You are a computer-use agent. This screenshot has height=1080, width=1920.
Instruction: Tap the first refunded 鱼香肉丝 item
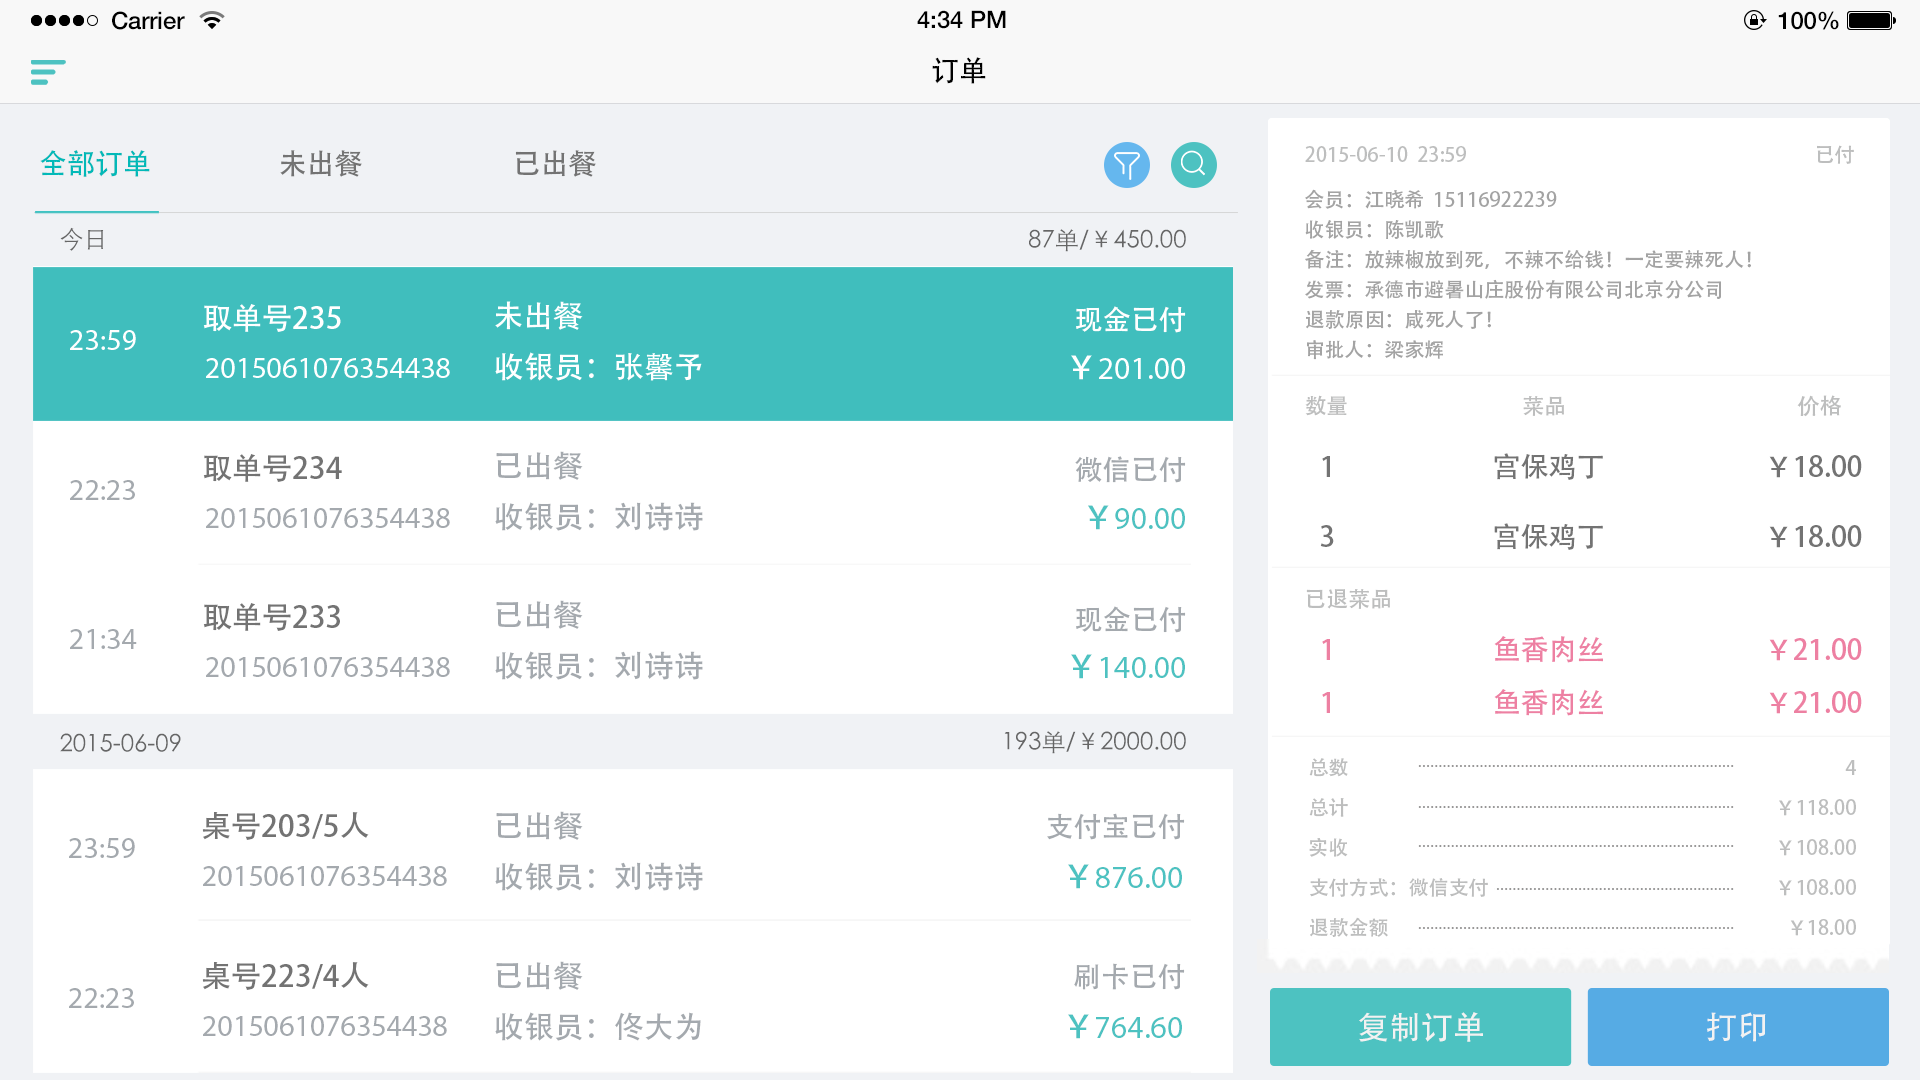(1548, 650)
